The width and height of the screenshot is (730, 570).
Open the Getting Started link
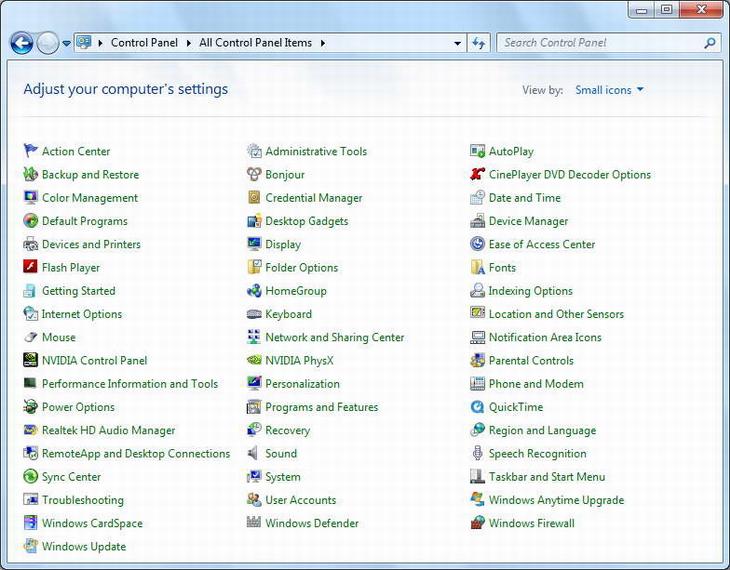[79, 291]
